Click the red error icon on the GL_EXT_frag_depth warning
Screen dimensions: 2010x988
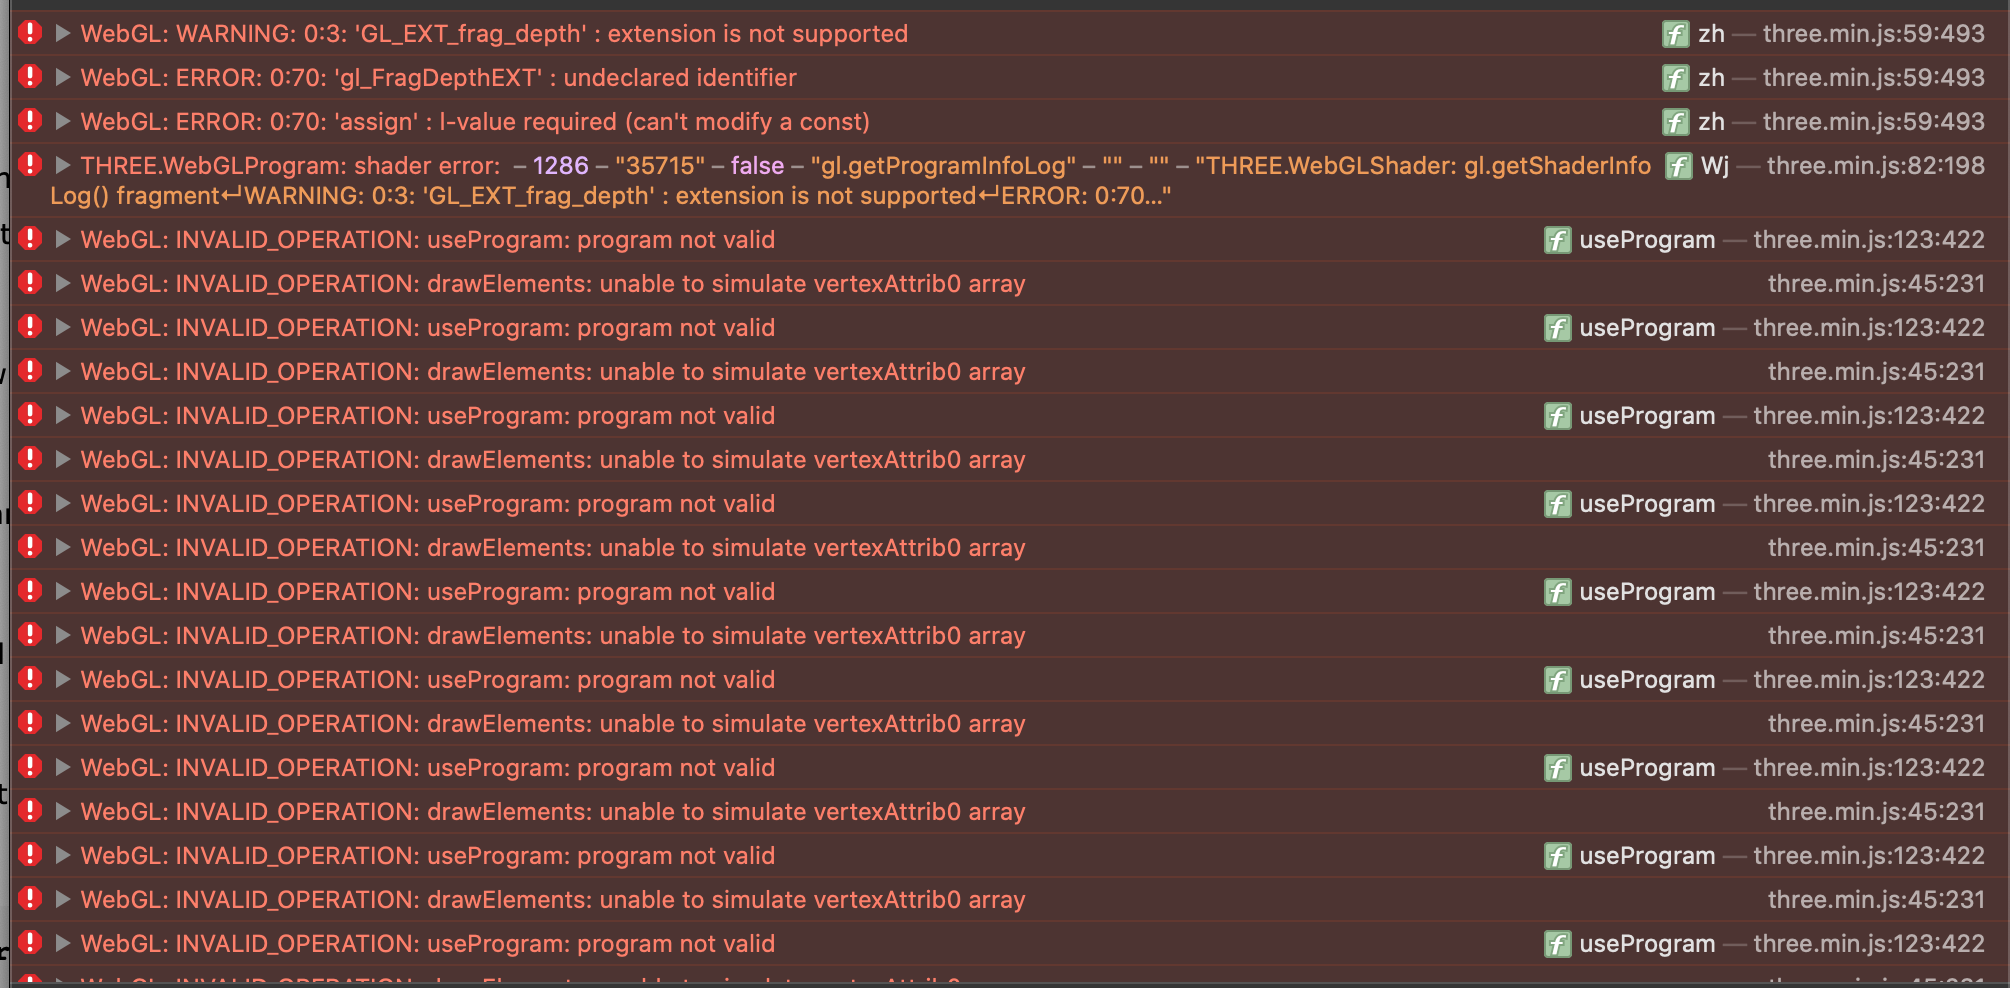click(30, 33)
